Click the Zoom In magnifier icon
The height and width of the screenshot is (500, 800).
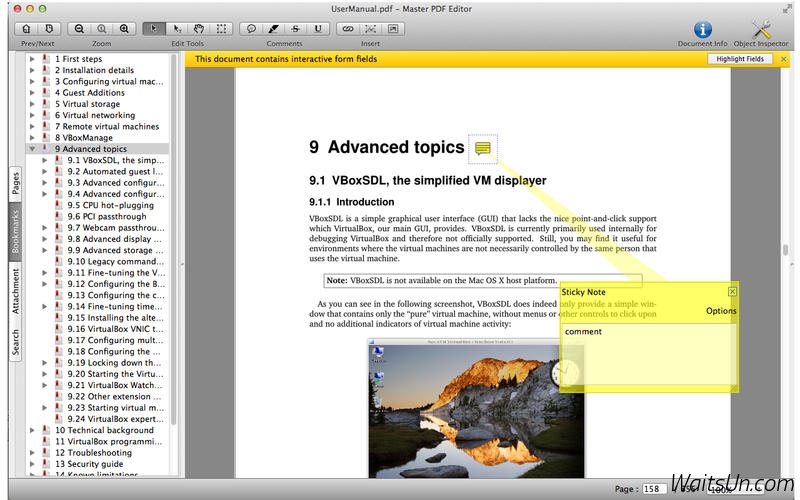click(x=124, y=29)
